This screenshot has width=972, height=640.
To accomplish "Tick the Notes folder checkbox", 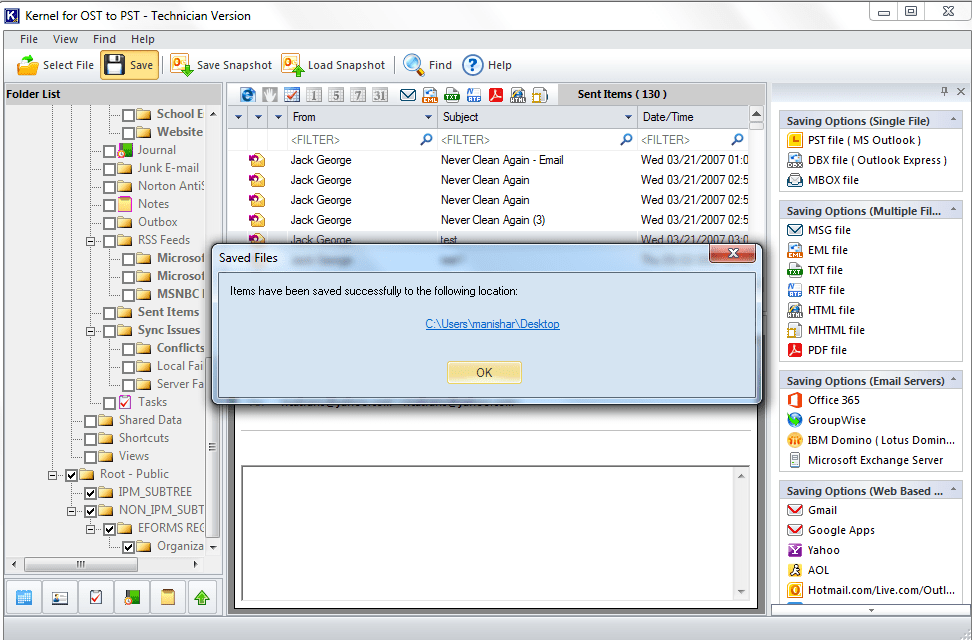I will [109, 205].
